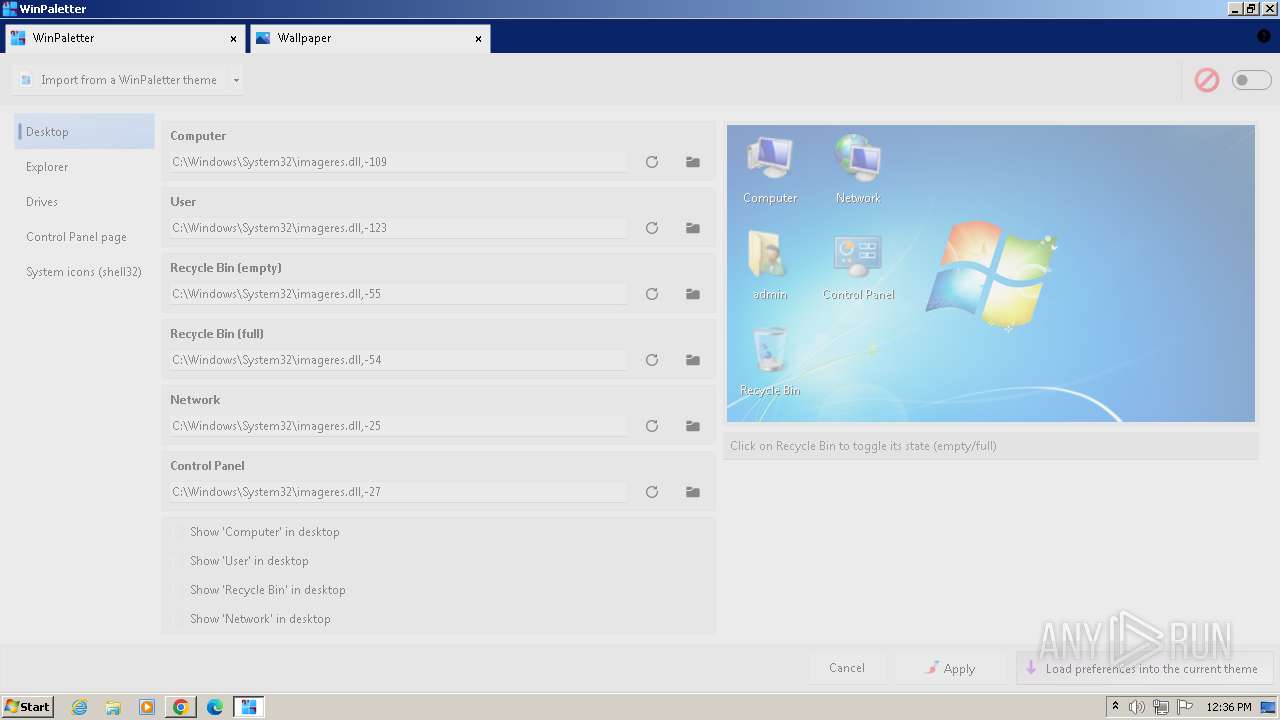The image size is (1280, 720).
Task: Open Google Chrome from the taskbar
Action: (180, 707)
